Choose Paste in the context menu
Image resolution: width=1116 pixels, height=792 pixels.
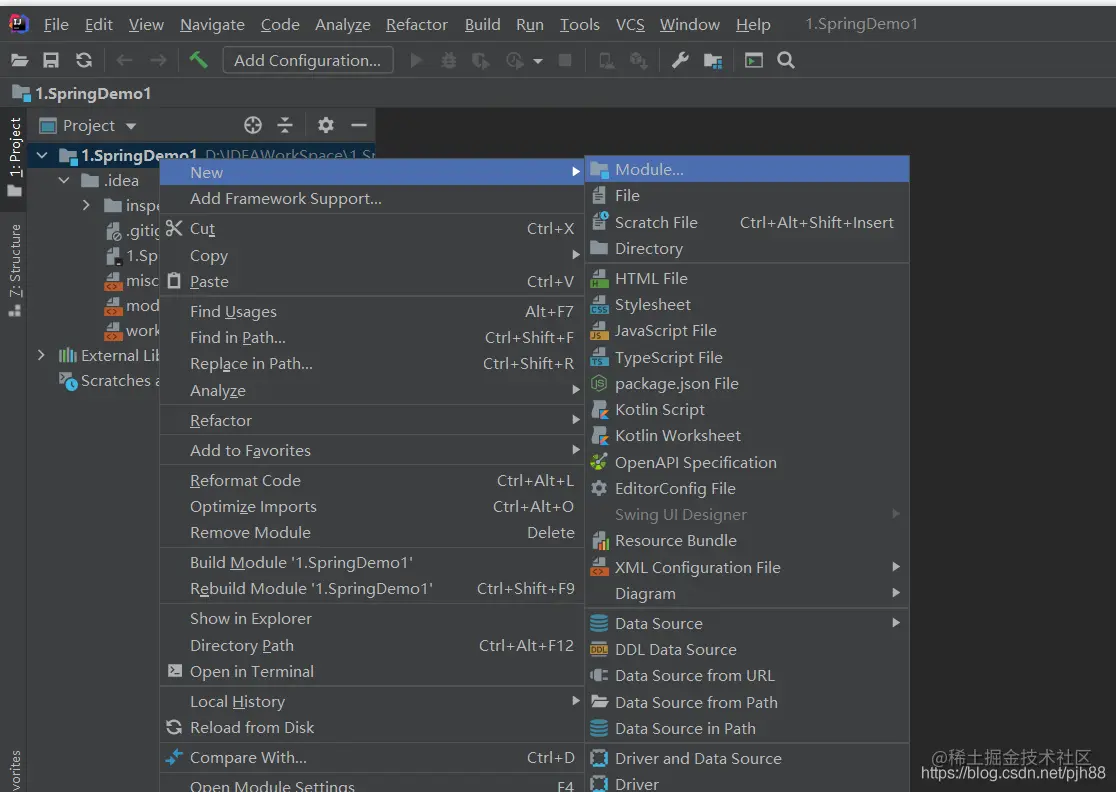pyautogui.click(x=372, y=282)
